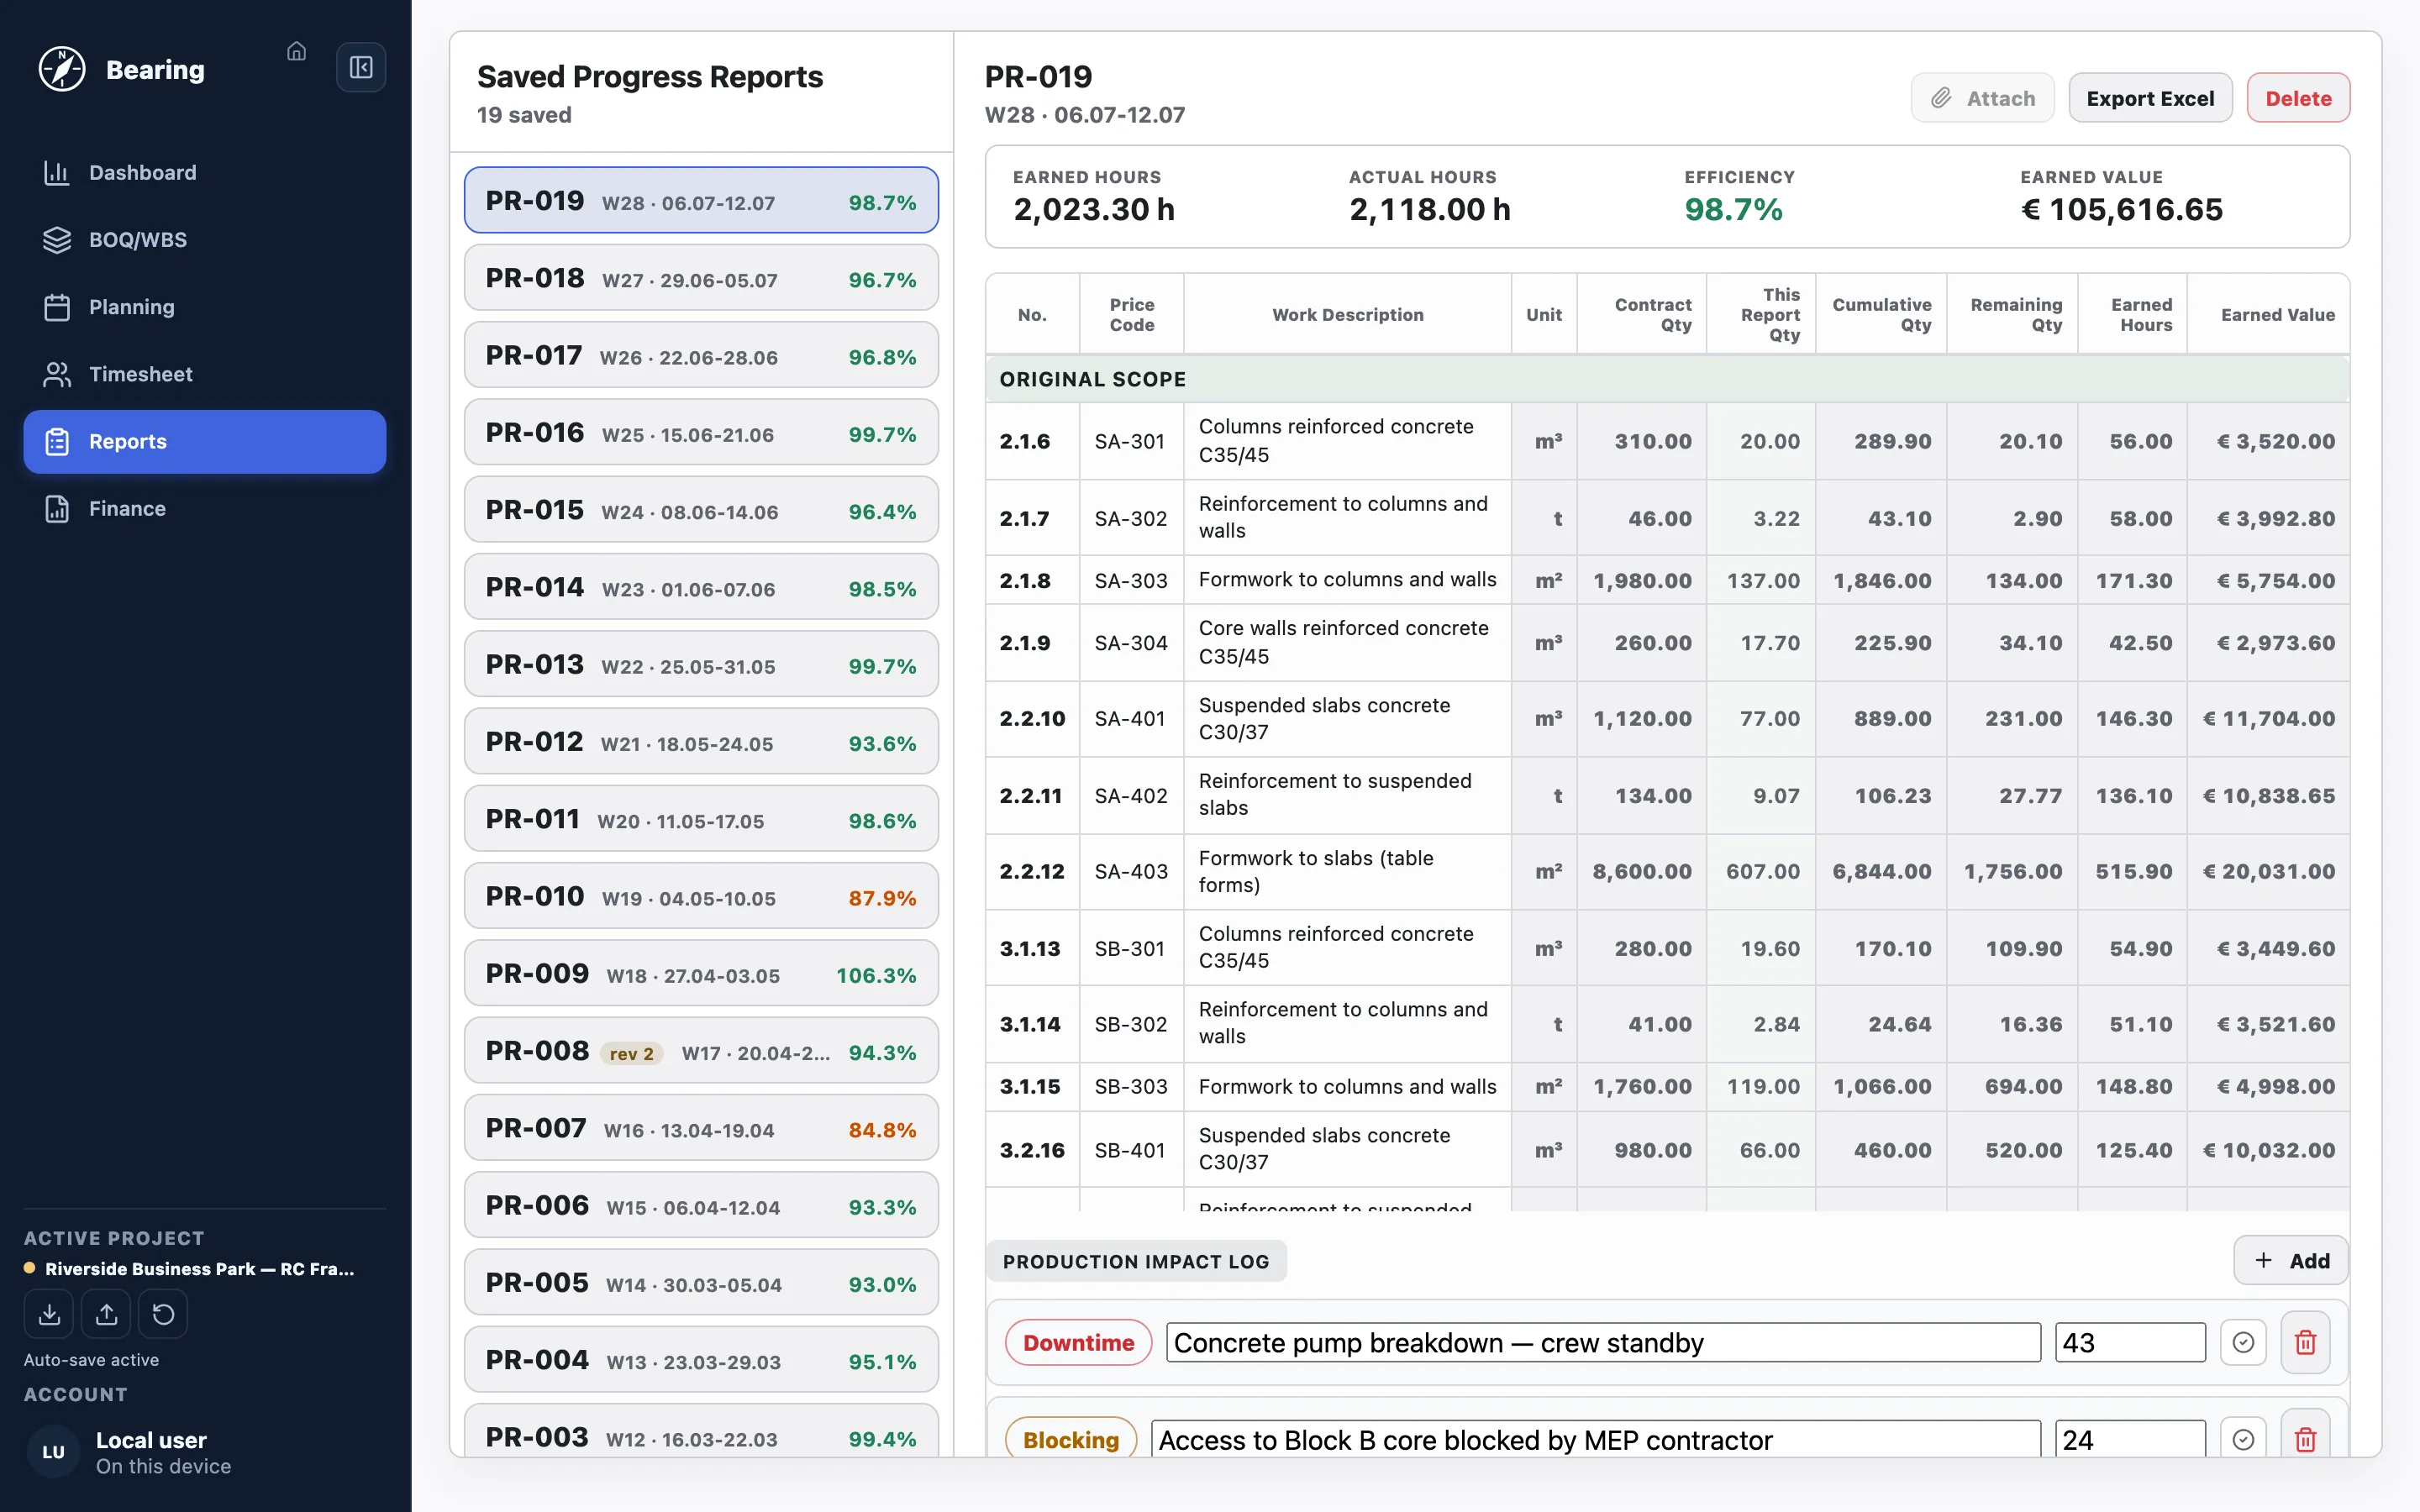Click the LU account avatar
Screen dimensions: 2420x1512
click(54, 1452)
